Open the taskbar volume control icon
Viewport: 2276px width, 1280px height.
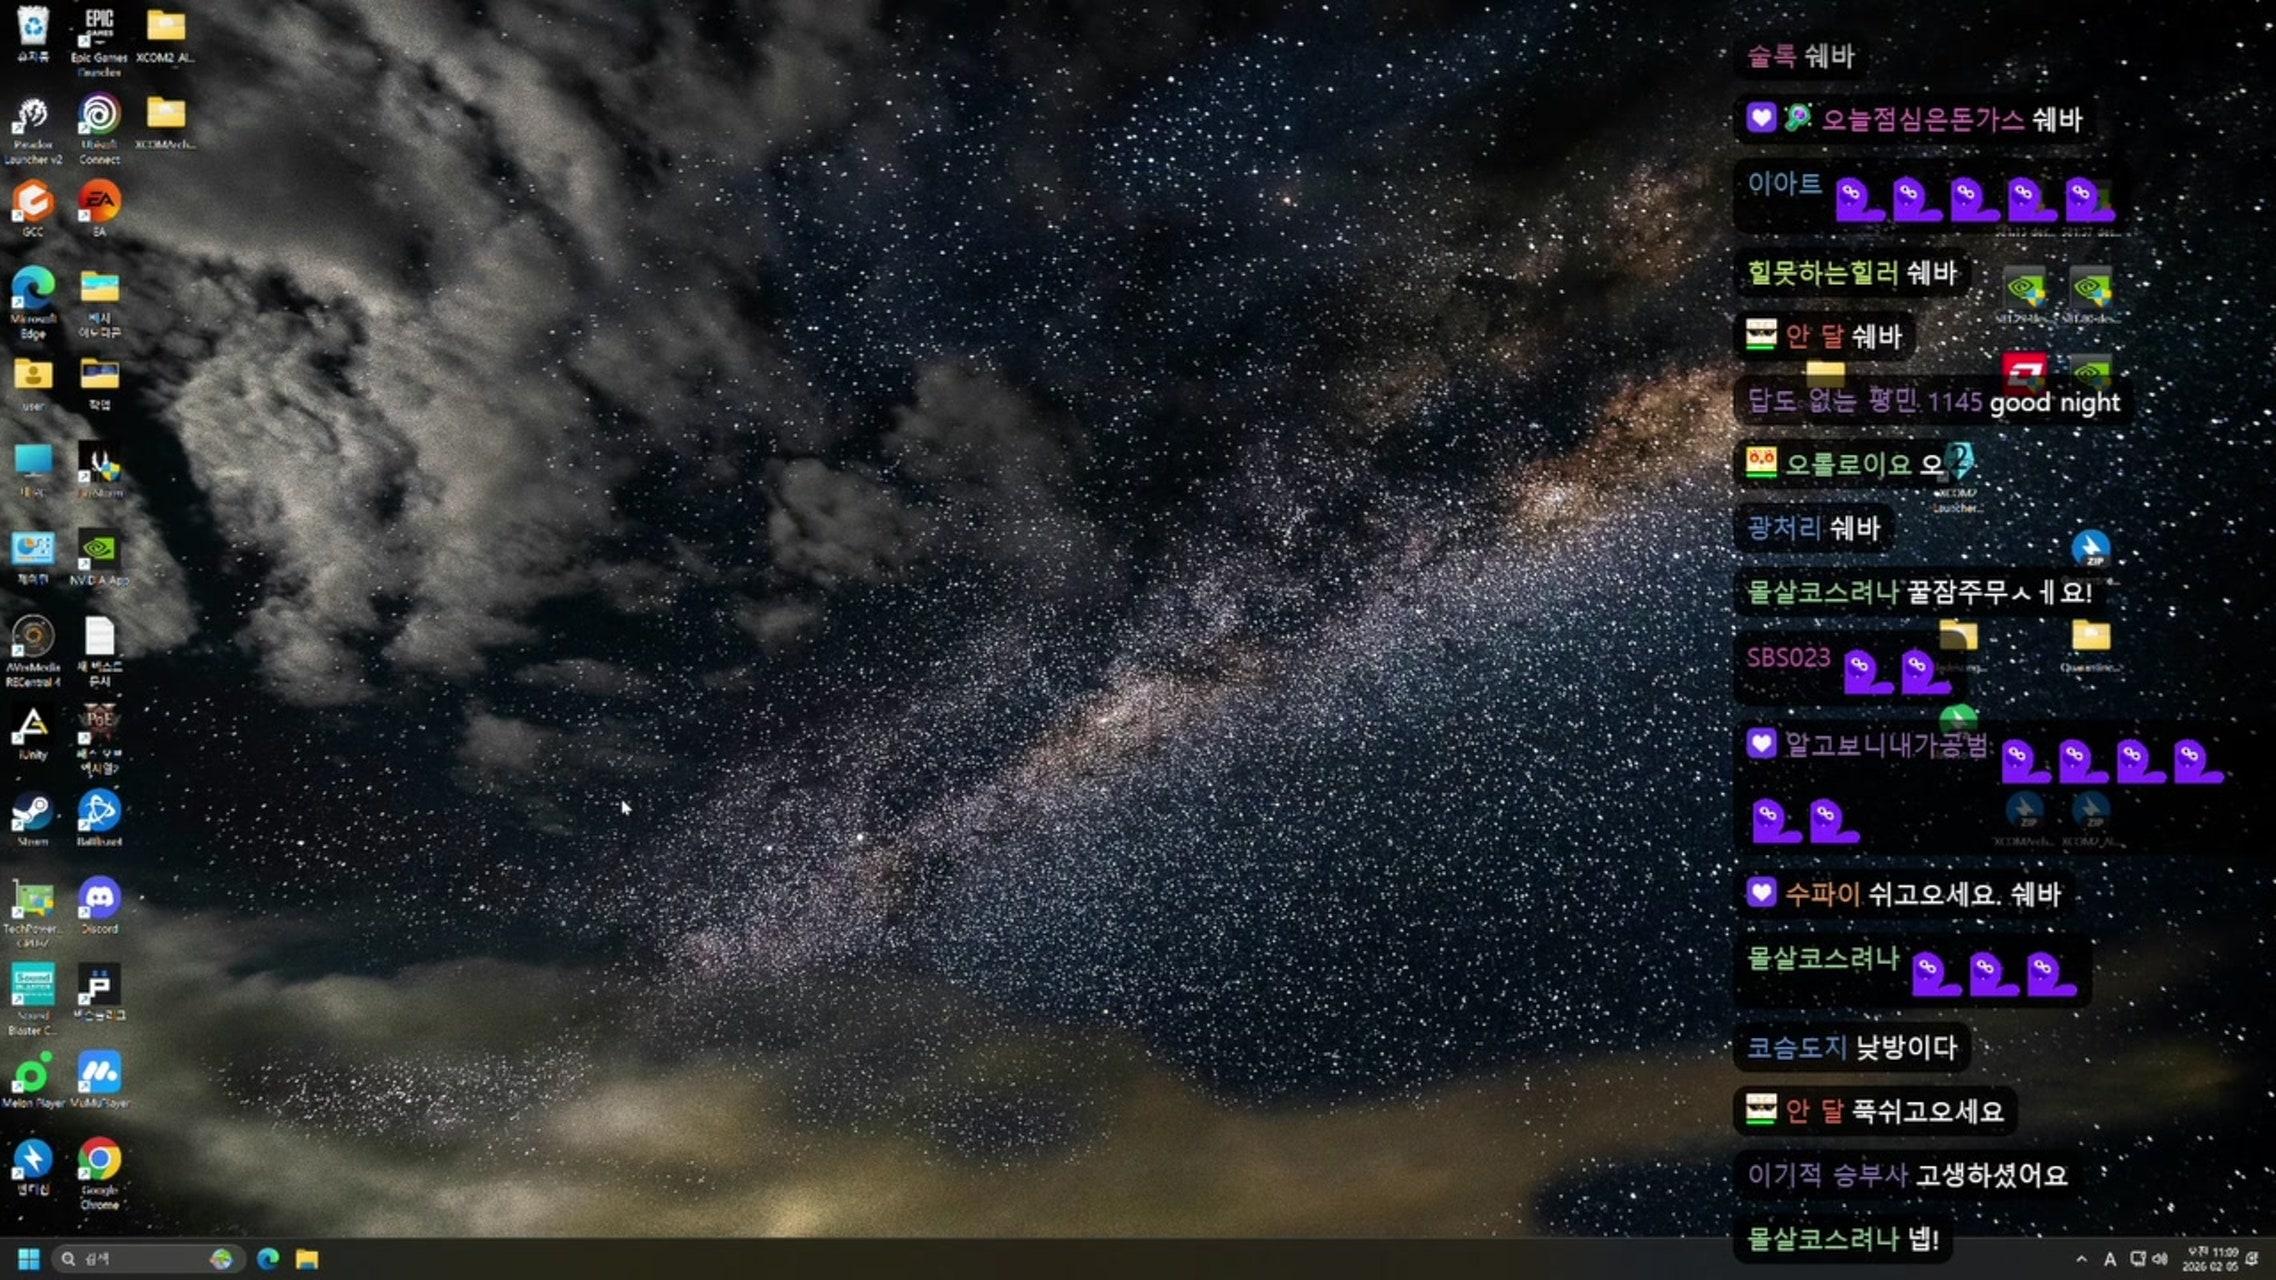(x=2160, y=1259)
